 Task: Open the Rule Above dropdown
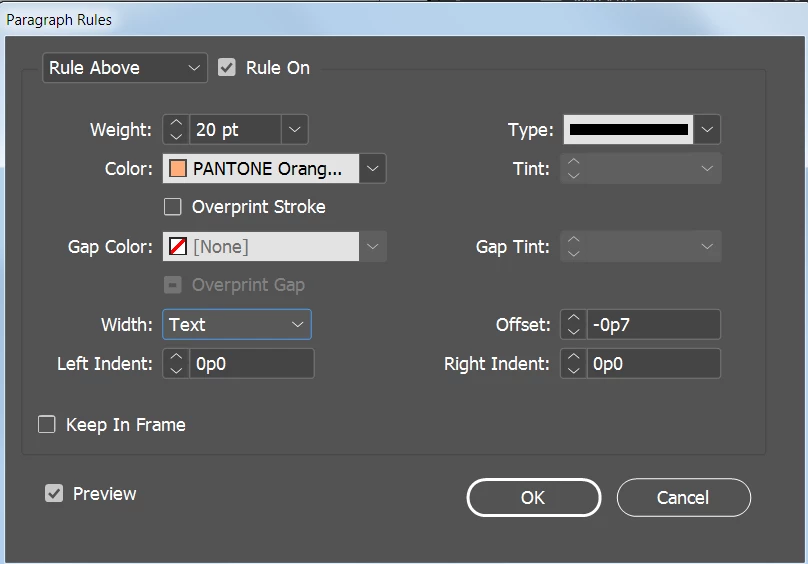pos(125,68)
